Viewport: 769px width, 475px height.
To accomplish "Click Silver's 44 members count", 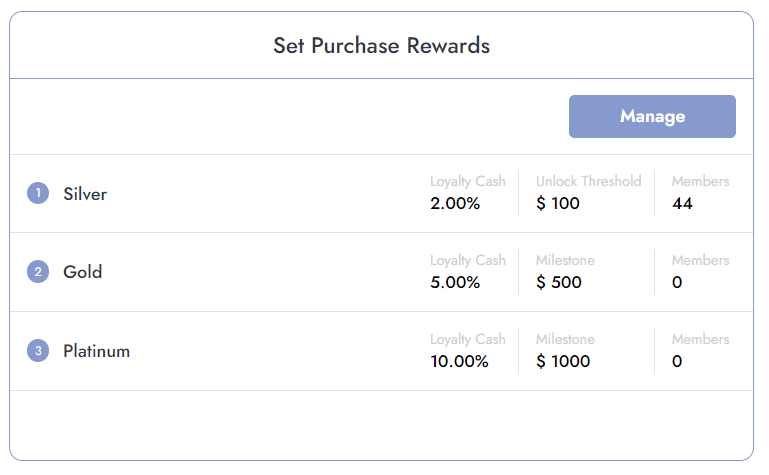I will 682,203.
